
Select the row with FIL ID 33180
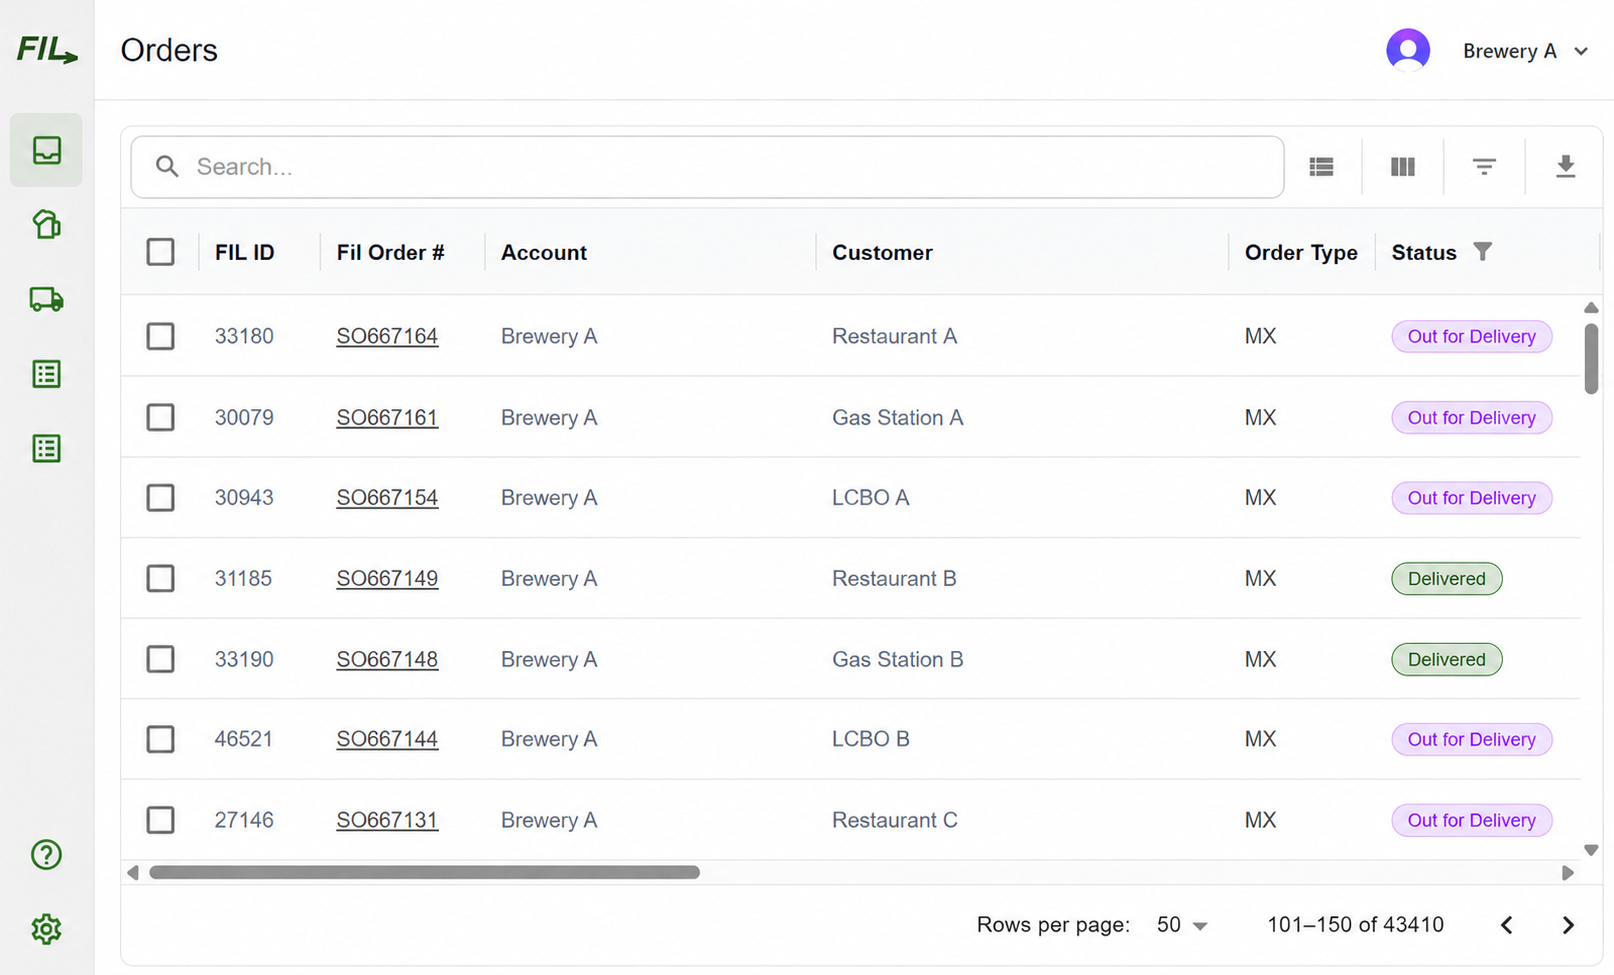pyautogui.click(x=160, y=336)
